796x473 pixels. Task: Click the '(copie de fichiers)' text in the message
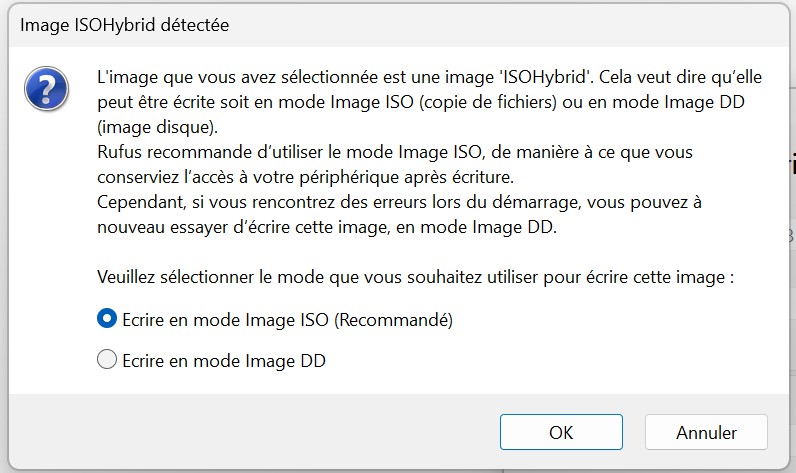click(488, 102)
